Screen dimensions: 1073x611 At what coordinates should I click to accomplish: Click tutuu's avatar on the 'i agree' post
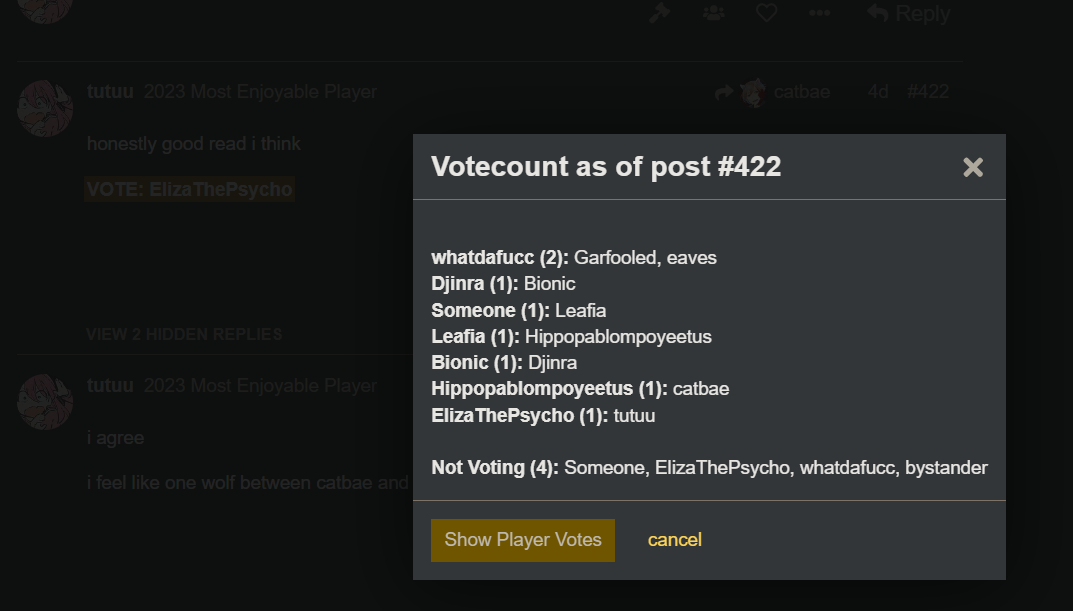pos(45,402)
